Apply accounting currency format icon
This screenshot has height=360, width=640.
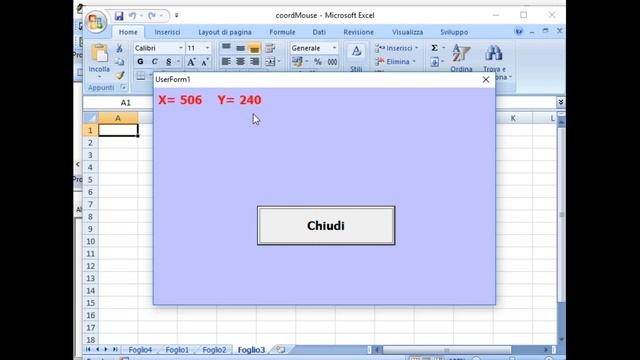[297, 62]
